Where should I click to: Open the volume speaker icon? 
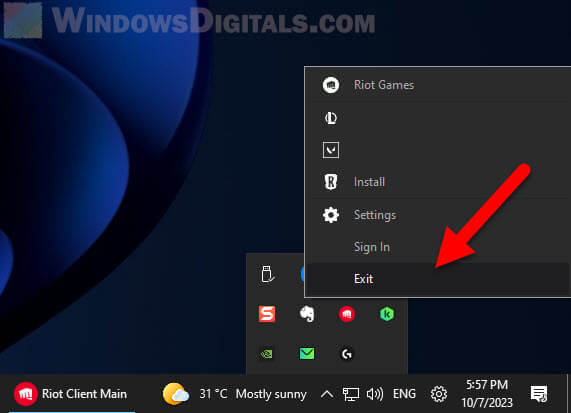click(375, 394)
